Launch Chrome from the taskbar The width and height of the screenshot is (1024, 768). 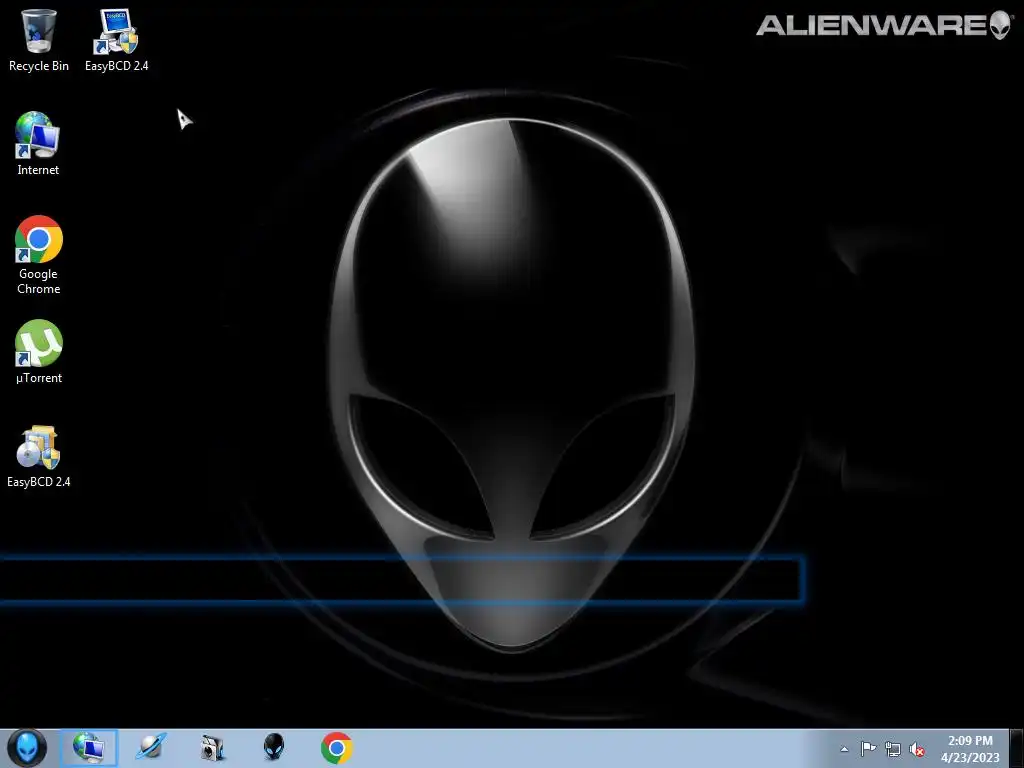point(336,748)
